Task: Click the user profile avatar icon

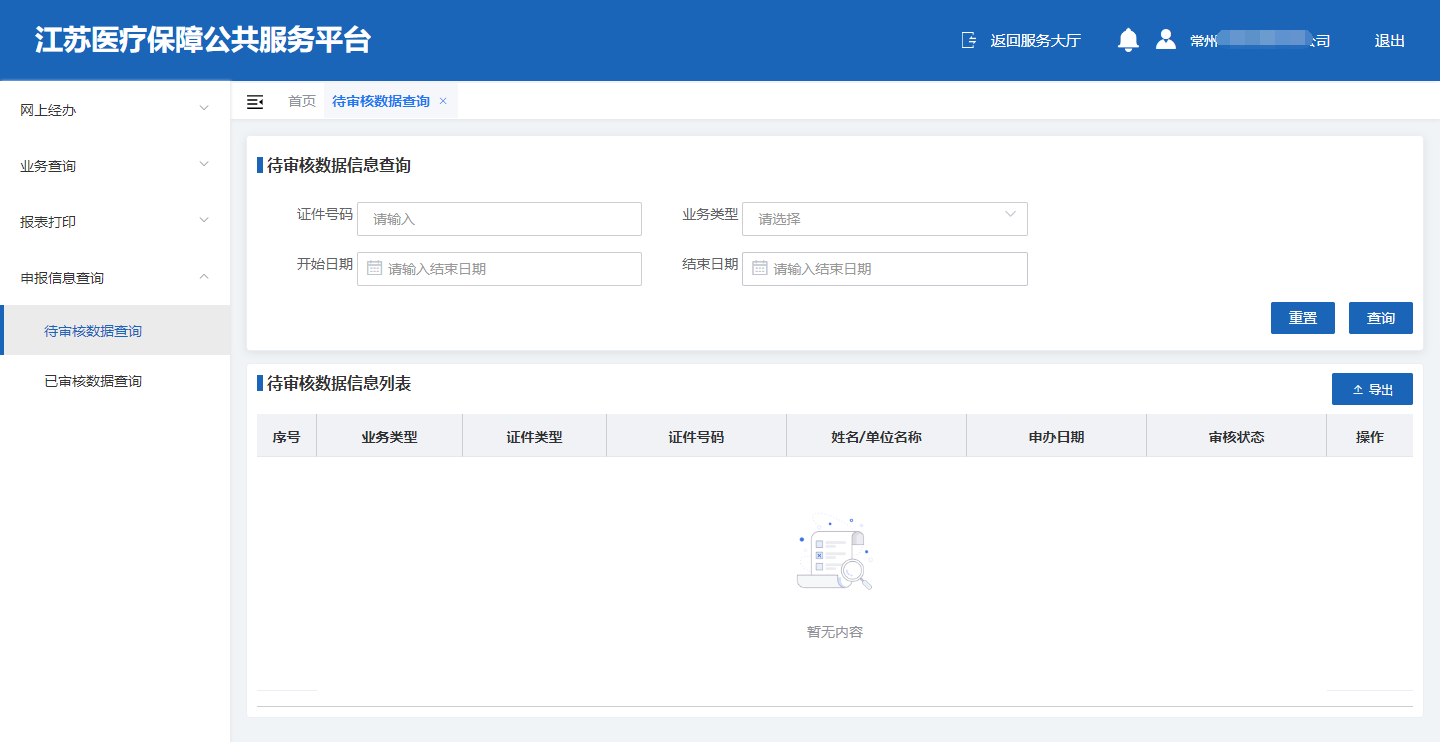Action: [x=1165, y=40]
